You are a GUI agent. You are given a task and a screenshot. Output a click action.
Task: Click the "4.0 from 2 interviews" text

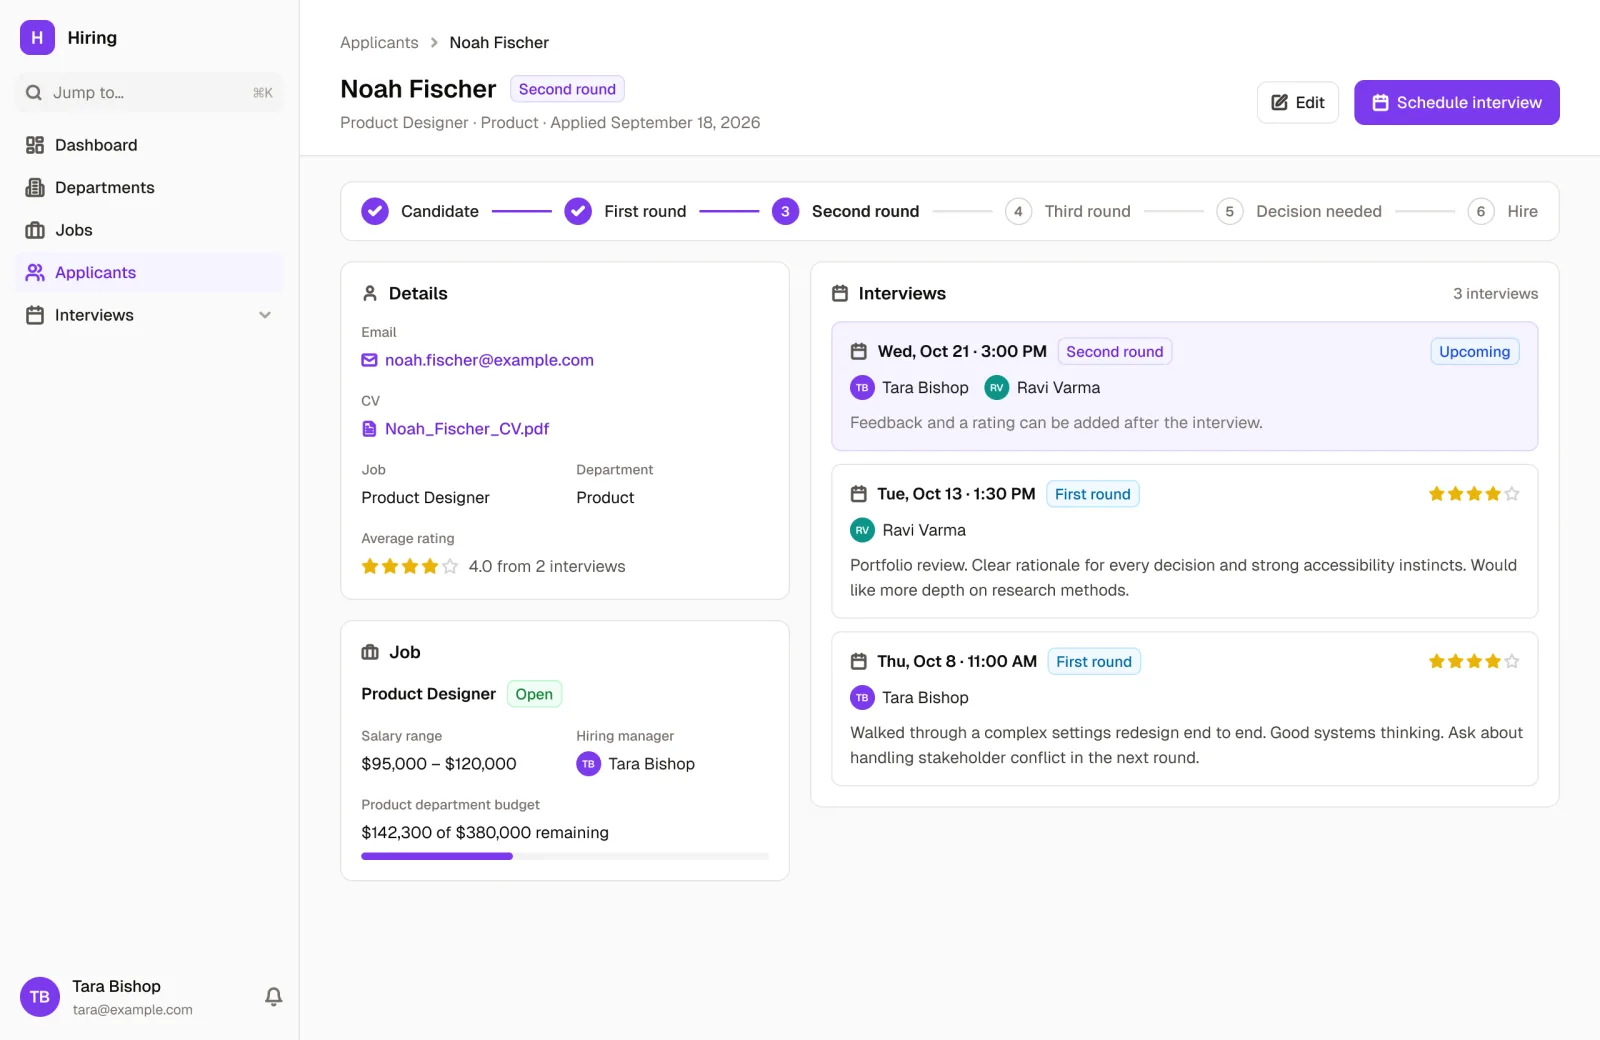[x=547, y=566]
